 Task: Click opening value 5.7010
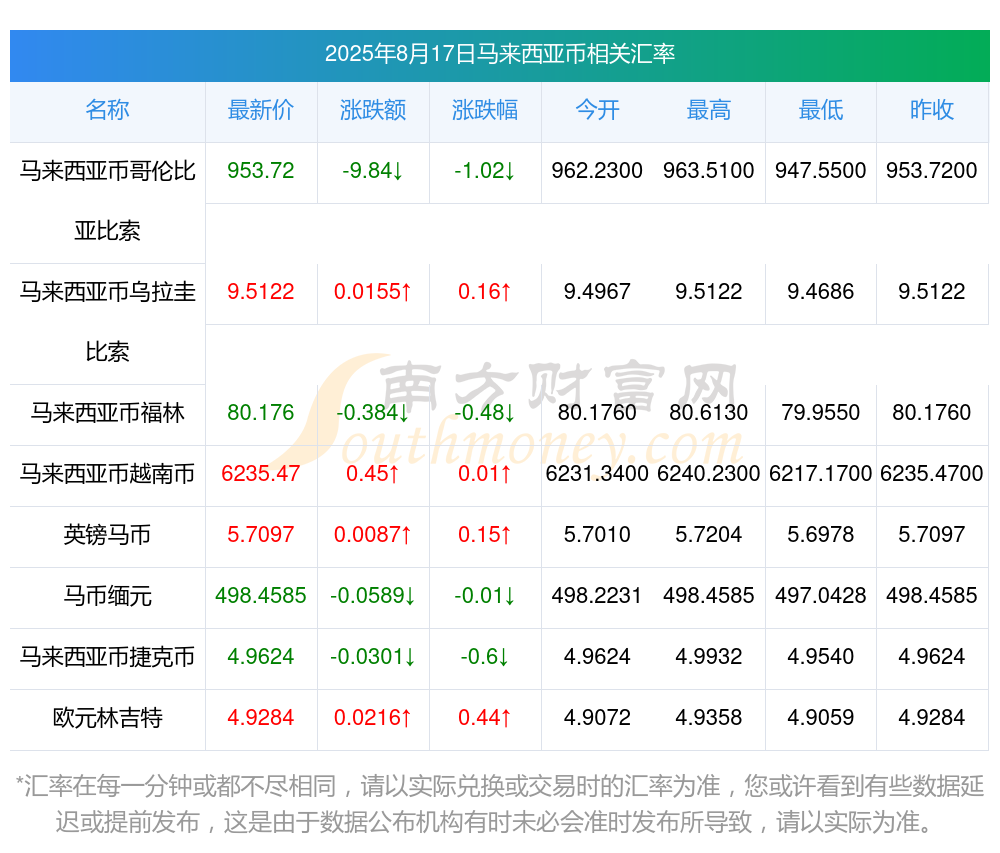coord(597,534)
